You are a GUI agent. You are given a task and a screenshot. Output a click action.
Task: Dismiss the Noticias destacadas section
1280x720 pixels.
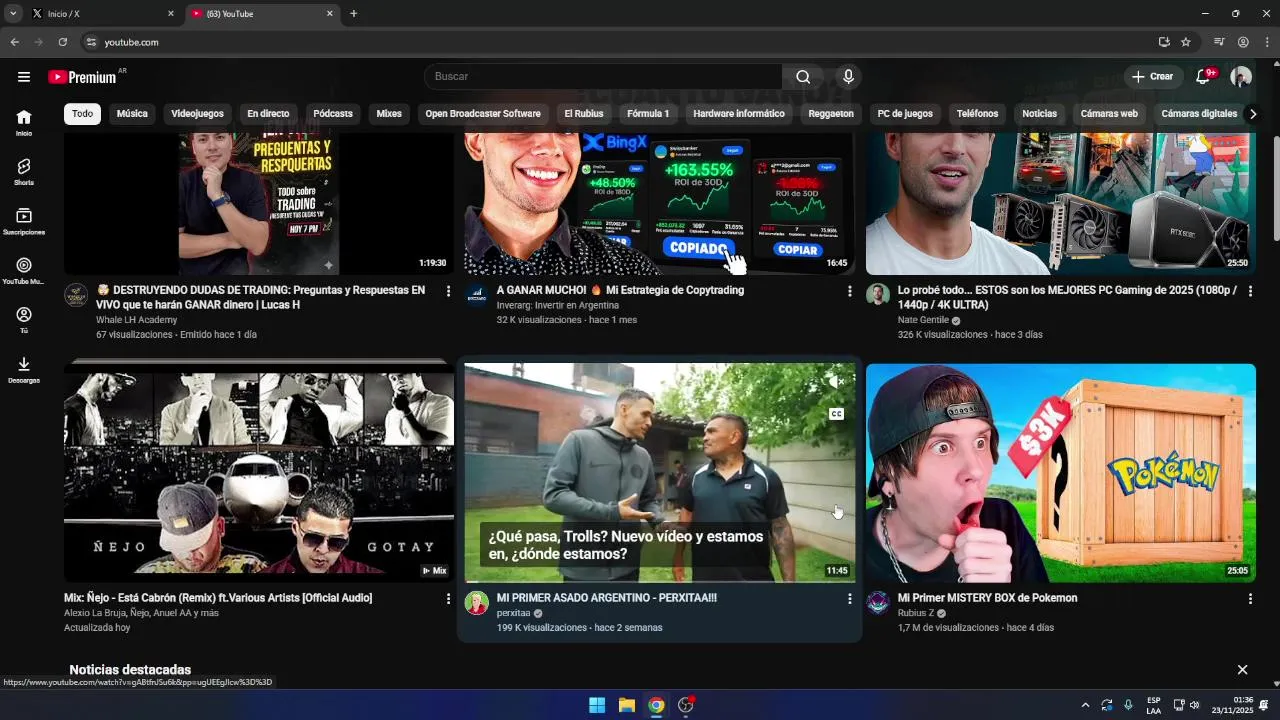click(1242, 670)
